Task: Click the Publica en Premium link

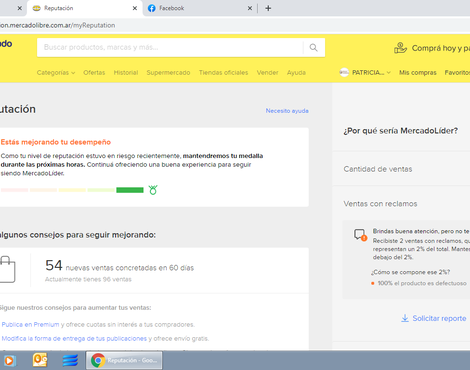Action: (30, 324)
